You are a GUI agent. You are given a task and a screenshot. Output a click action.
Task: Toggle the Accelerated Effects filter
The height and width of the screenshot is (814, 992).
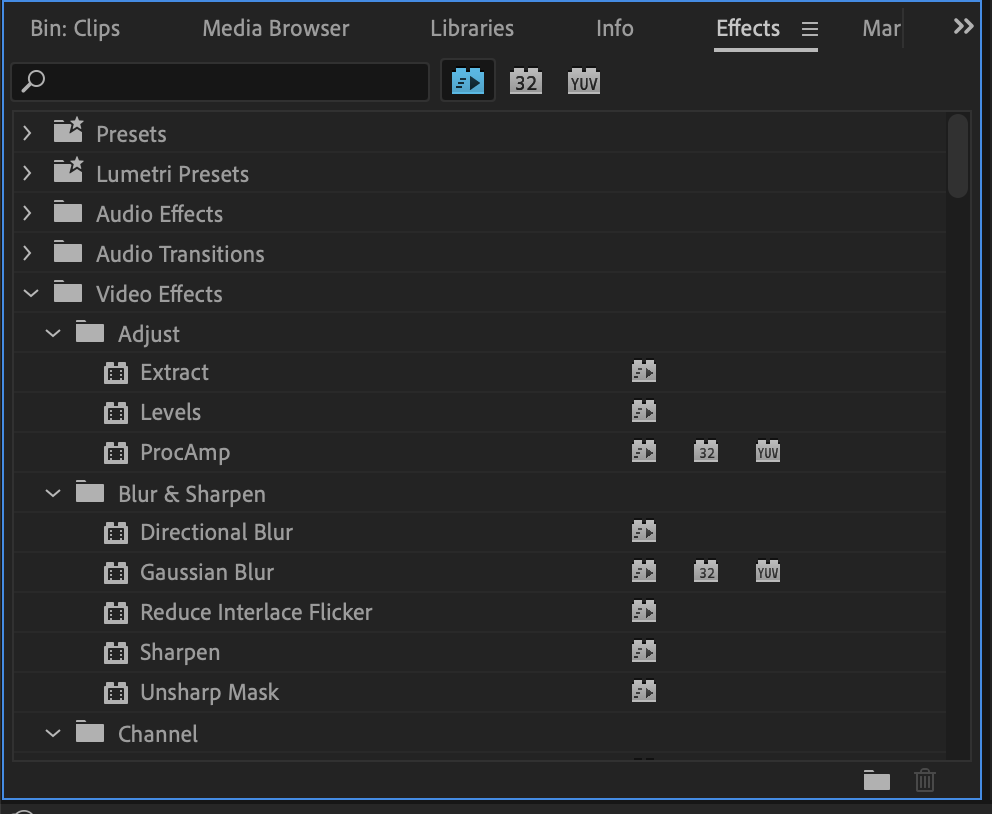click(468, 81)
